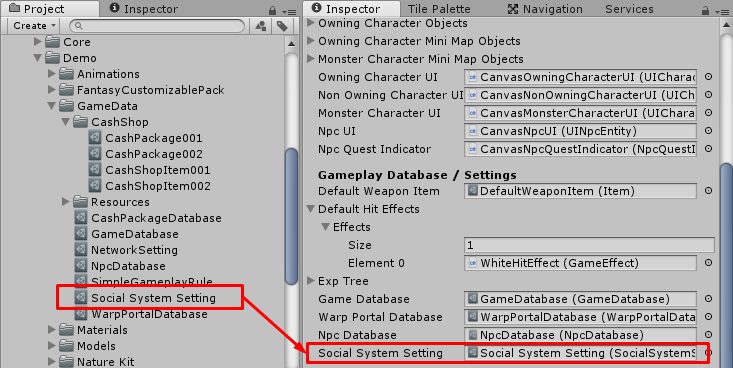Screen dimensions: 733x368
Task: Click the lock icon on Project panel
Action: (x=273, y=10)
